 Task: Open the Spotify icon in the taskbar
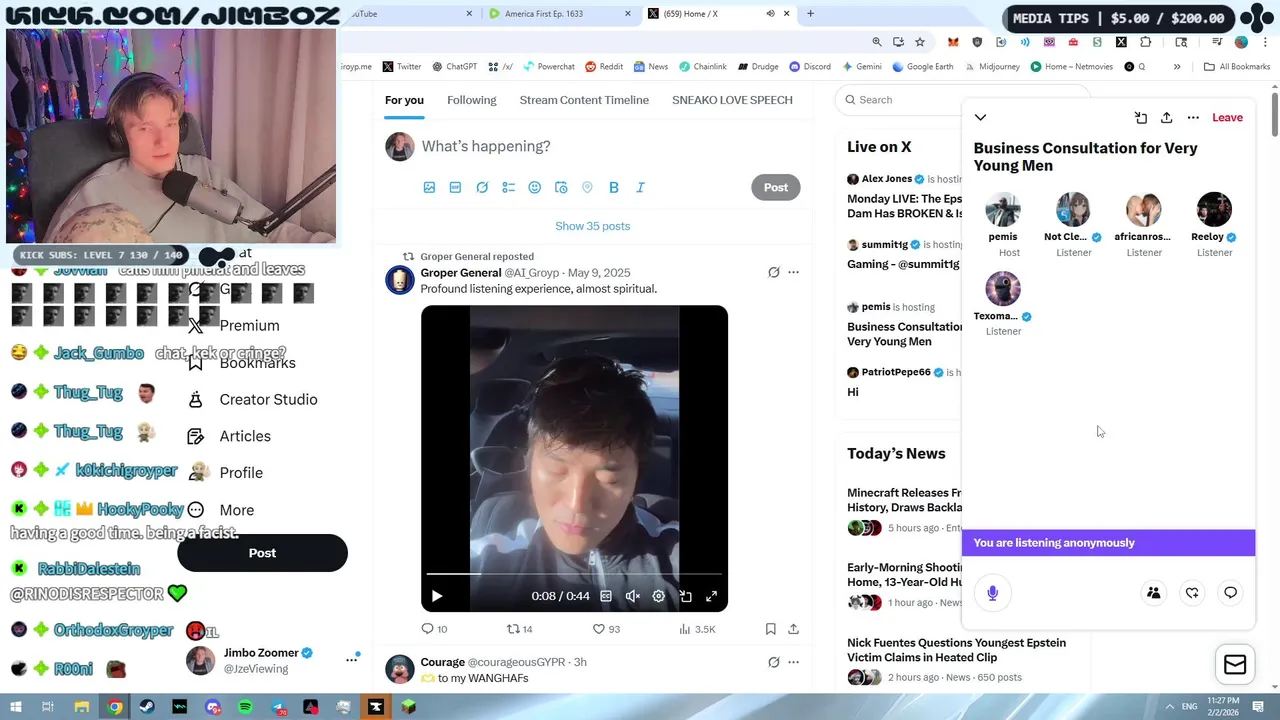245,707
